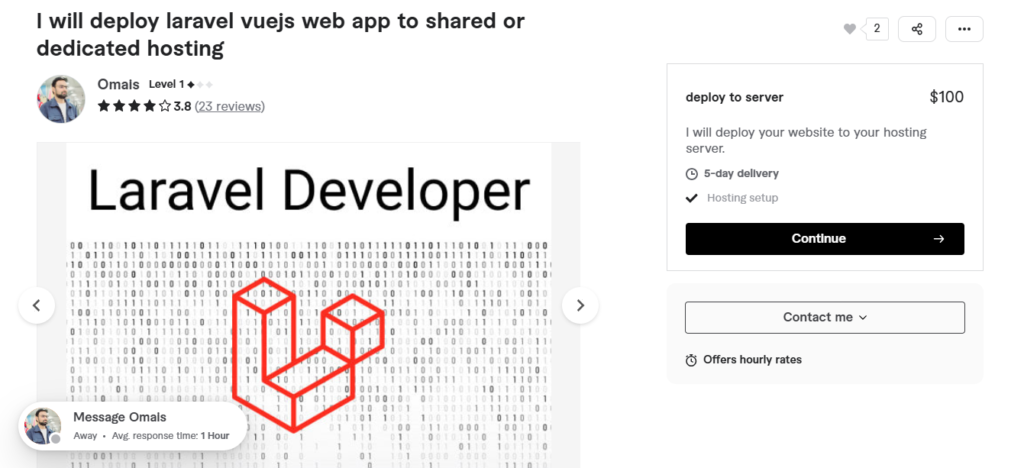Click the package description text
1024x468 pixels.
[x=806, y=140]
